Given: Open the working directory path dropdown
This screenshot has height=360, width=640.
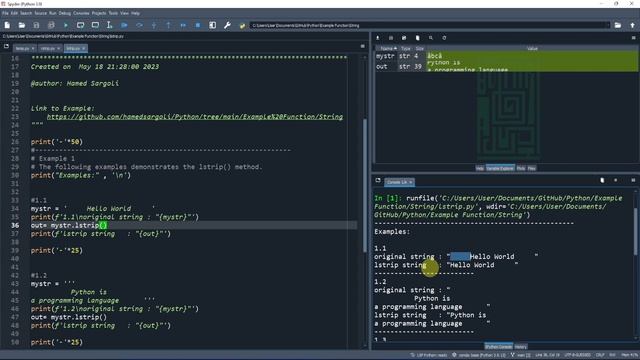Looking at the screenshot, I should point(607,25).
